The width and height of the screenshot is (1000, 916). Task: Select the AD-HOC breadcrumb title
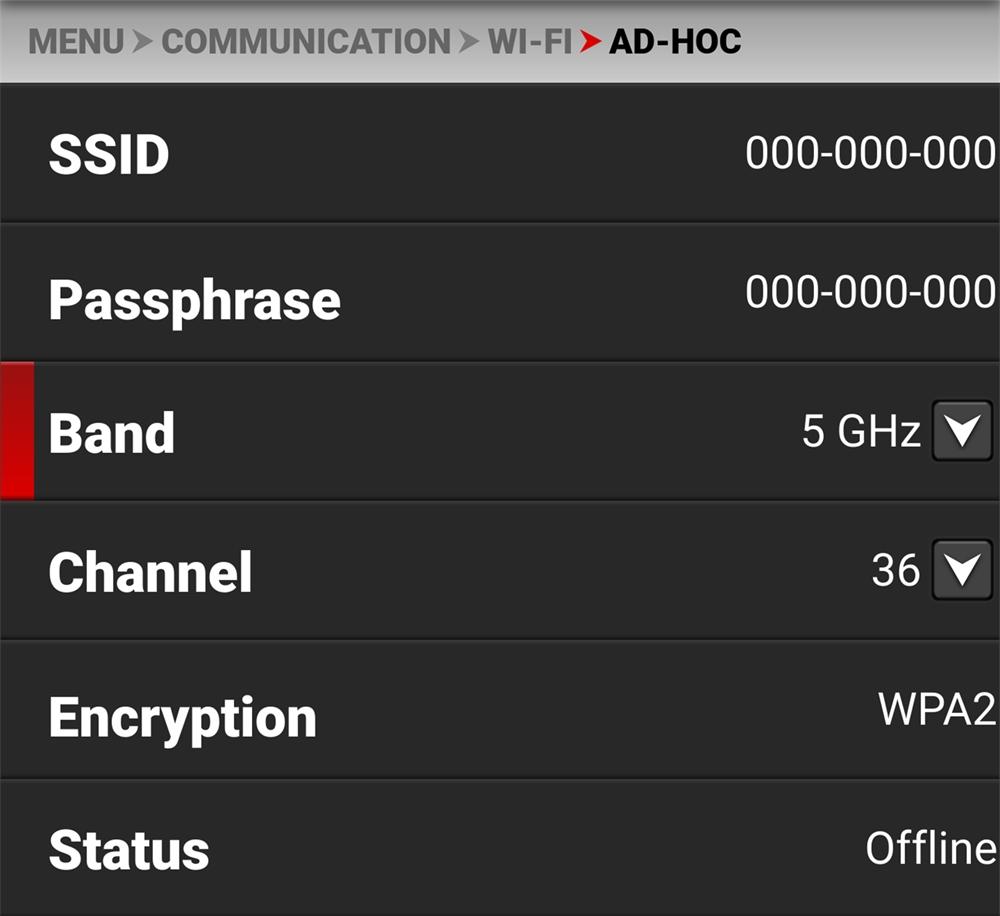click(x=675, y=42)
